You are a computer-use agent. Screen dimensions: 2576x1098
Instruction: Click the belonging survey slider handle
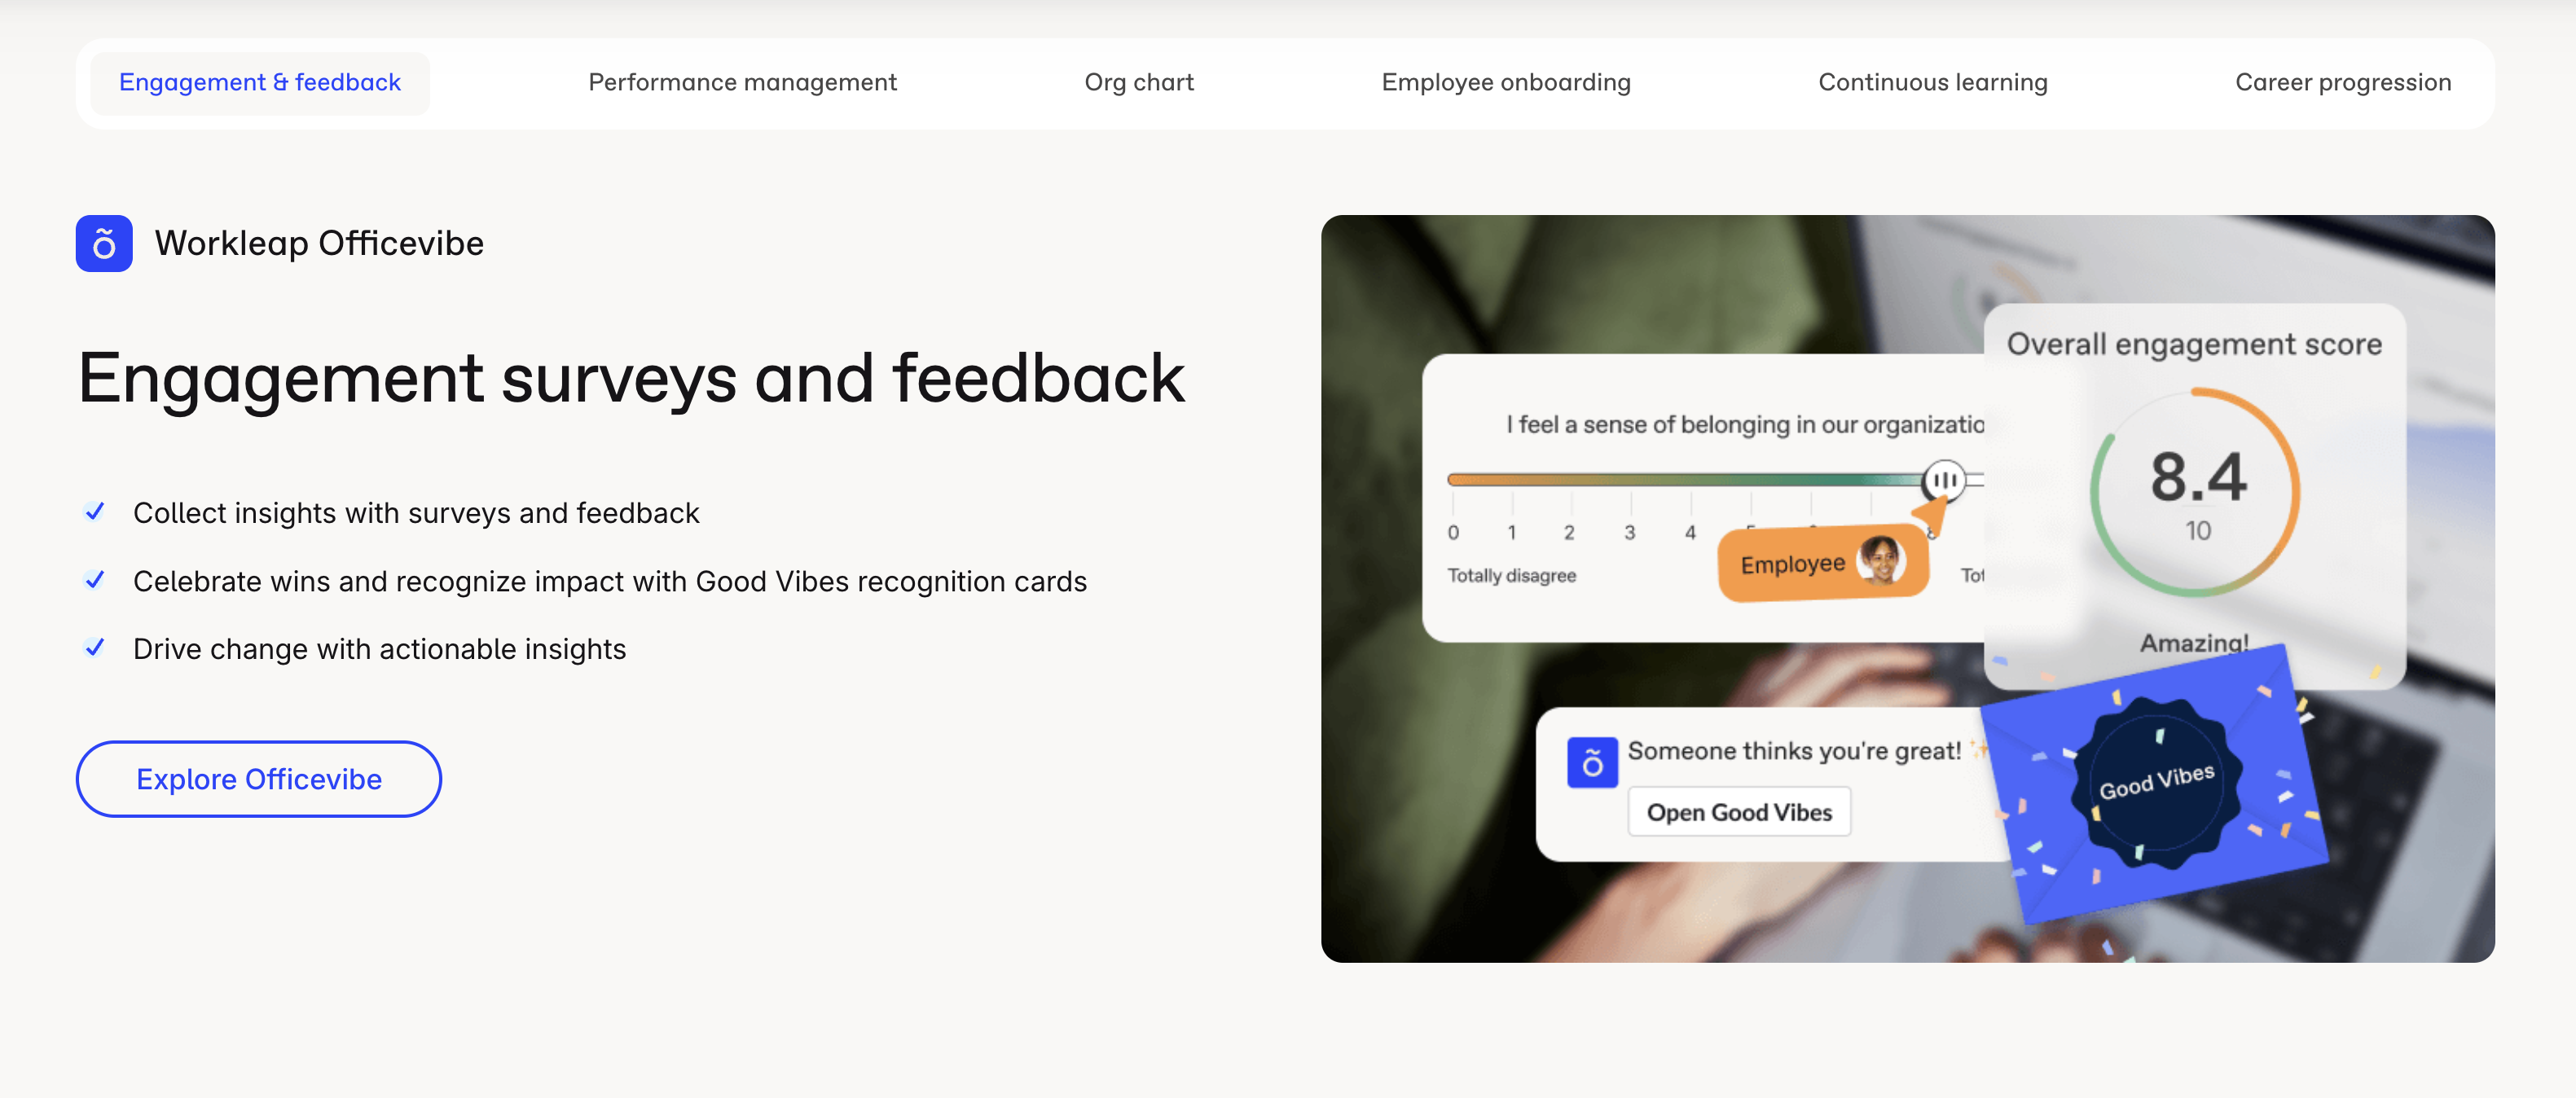[1944, 480]
